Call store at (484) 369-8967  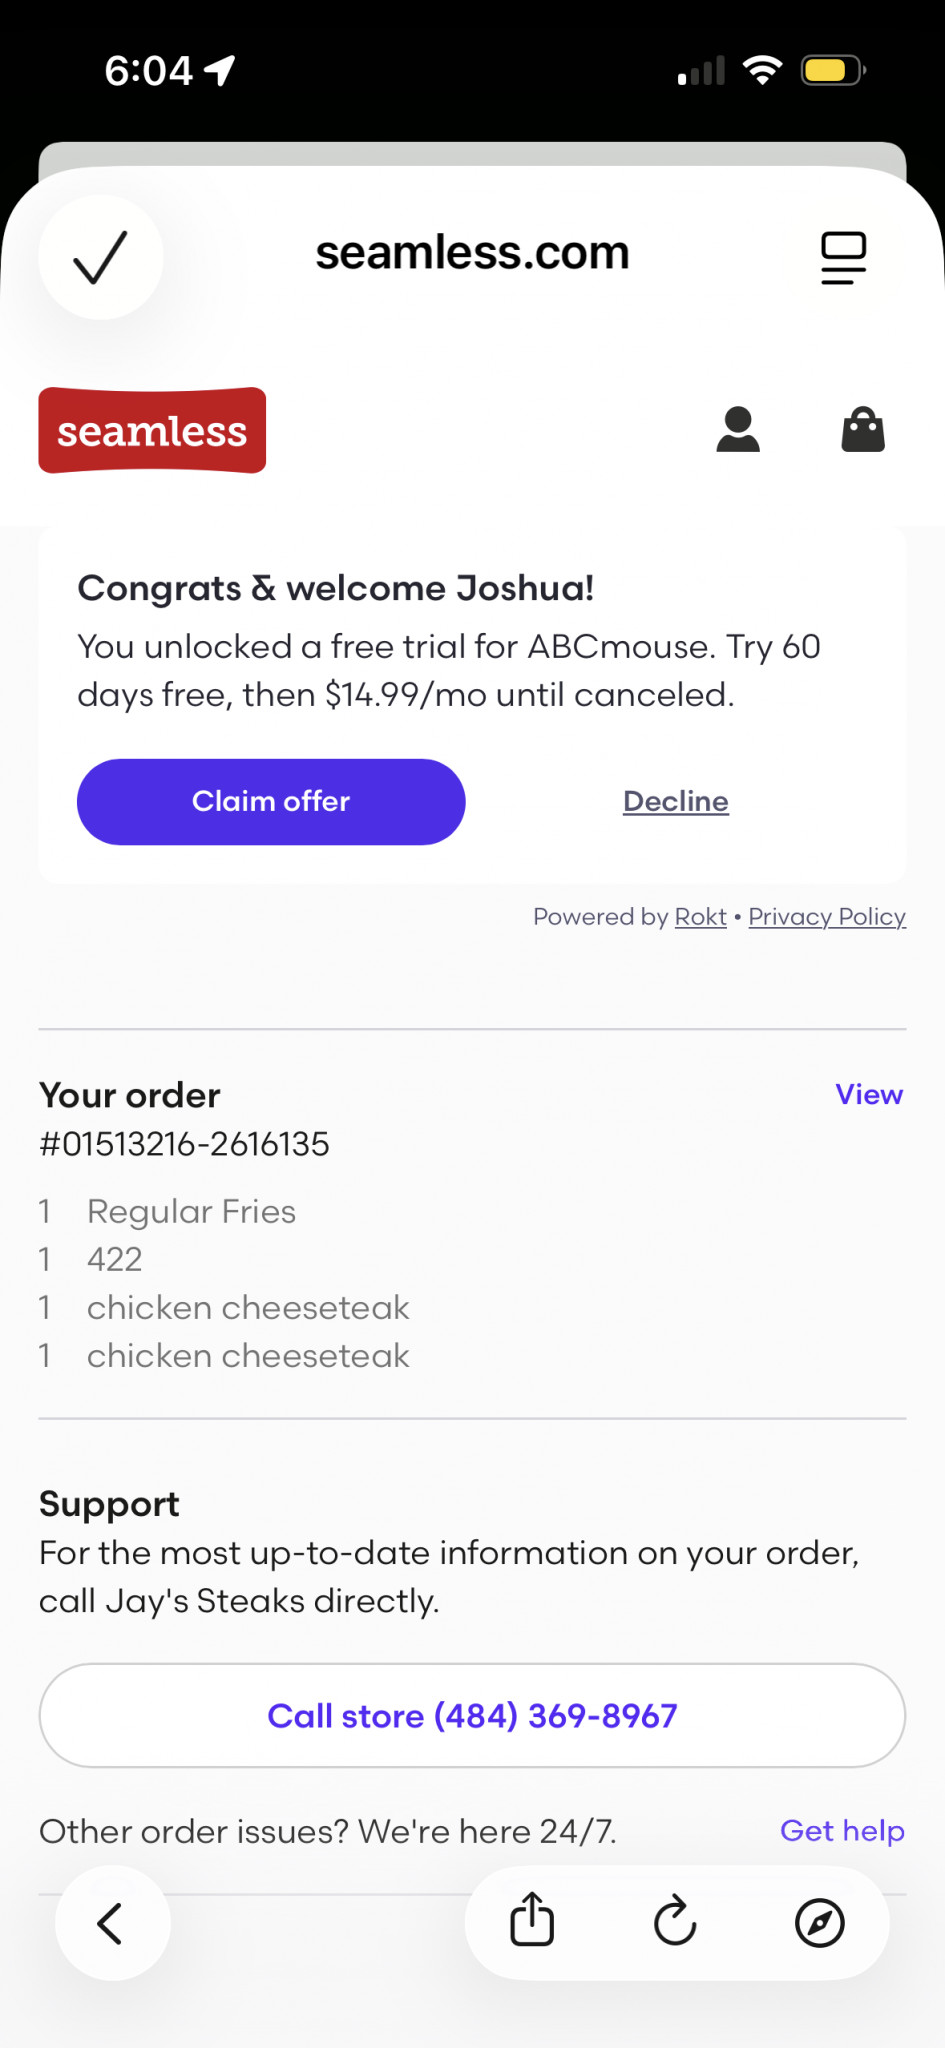tap(472, 1715)
